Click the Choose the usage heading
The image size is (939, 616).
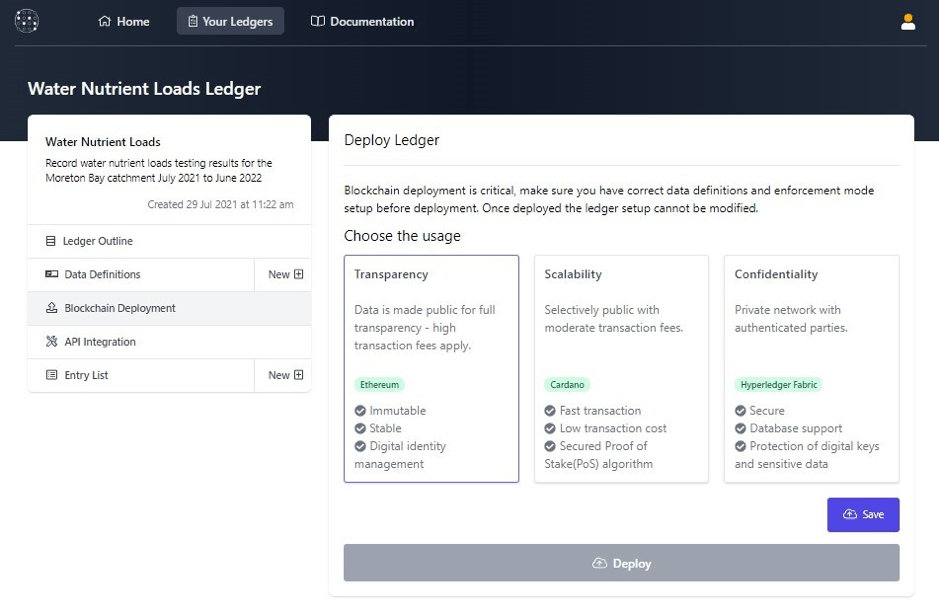[402, 236]
